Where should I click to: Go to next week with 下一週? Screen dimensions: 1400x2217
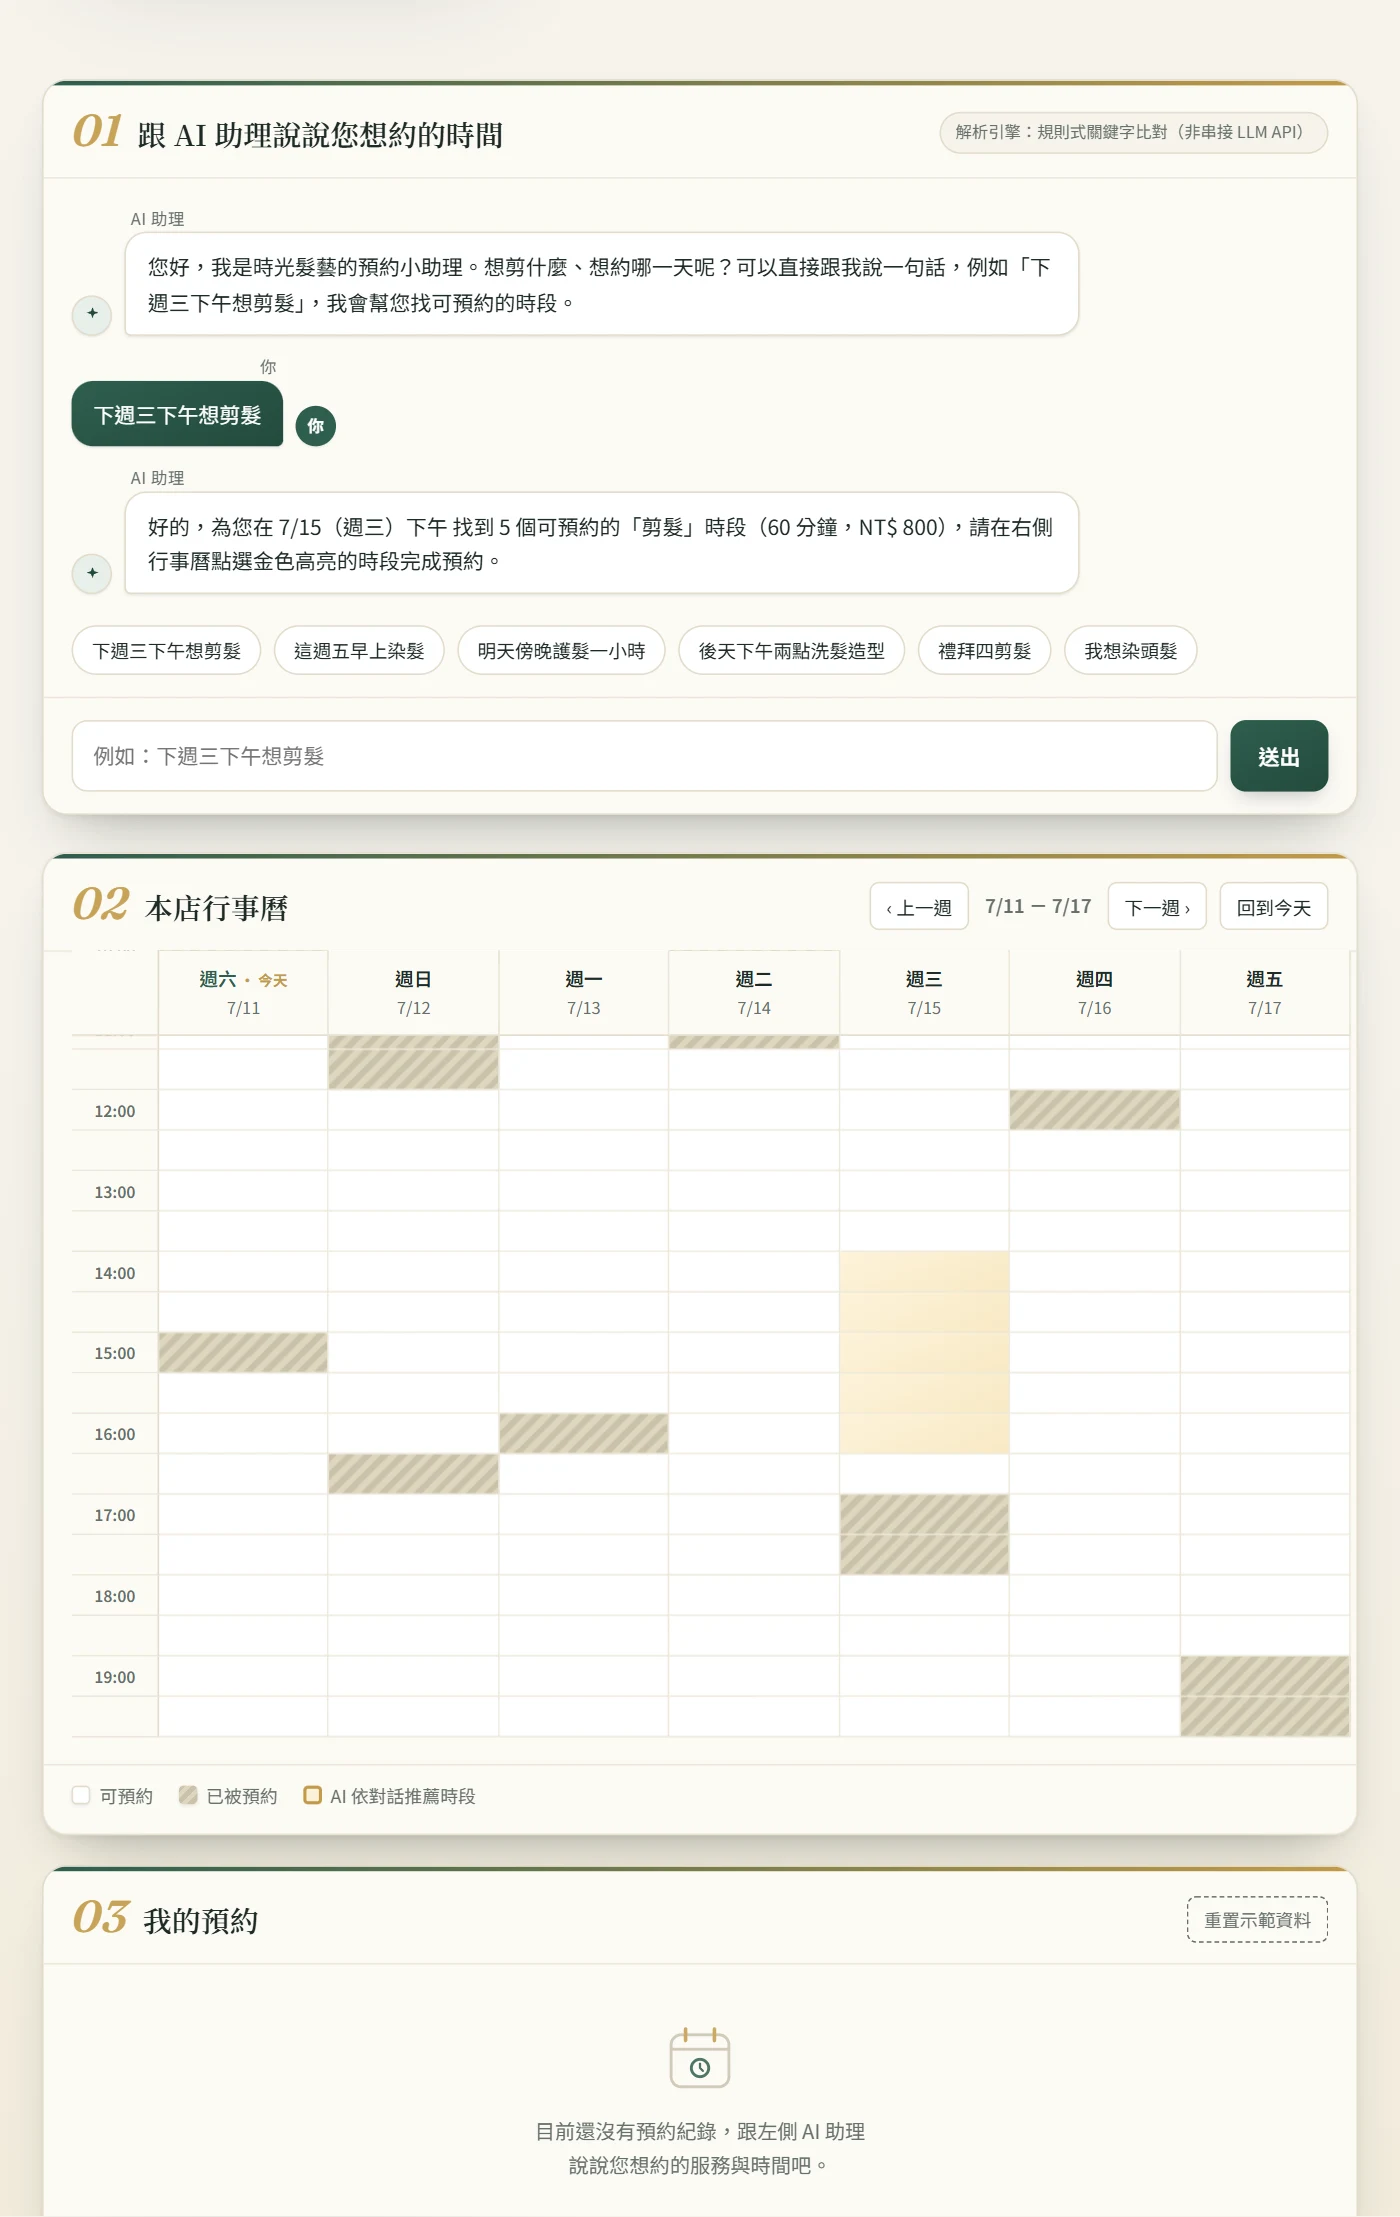pos(1157,907)
